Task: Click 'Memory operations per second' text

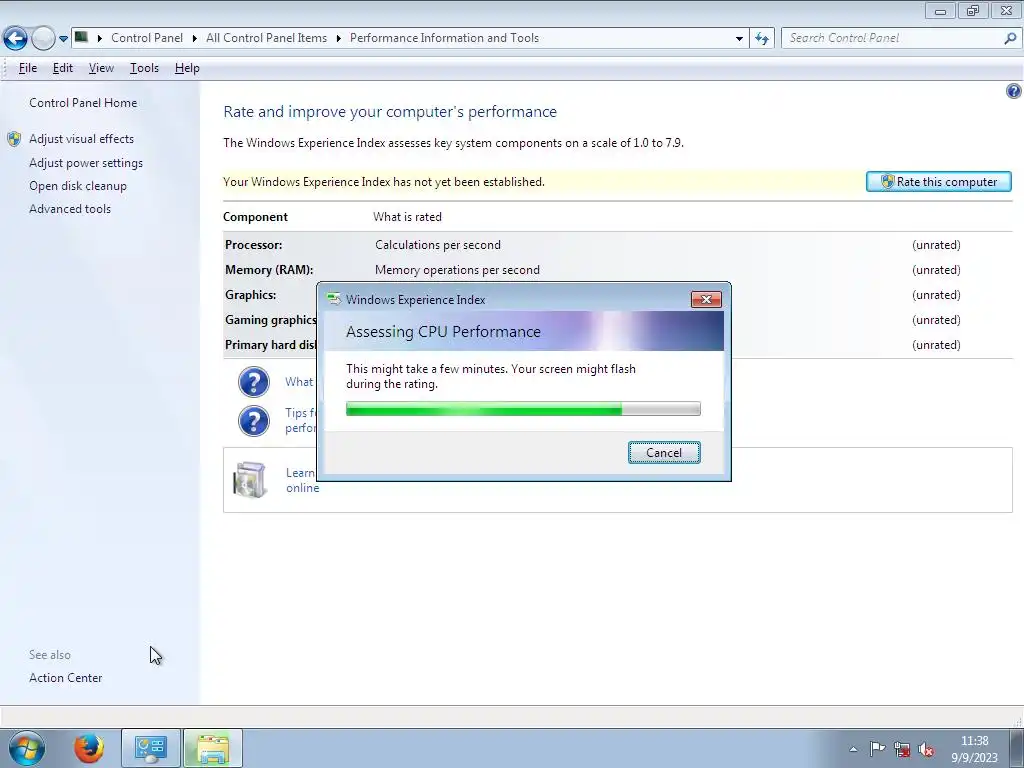Action: 457,270
